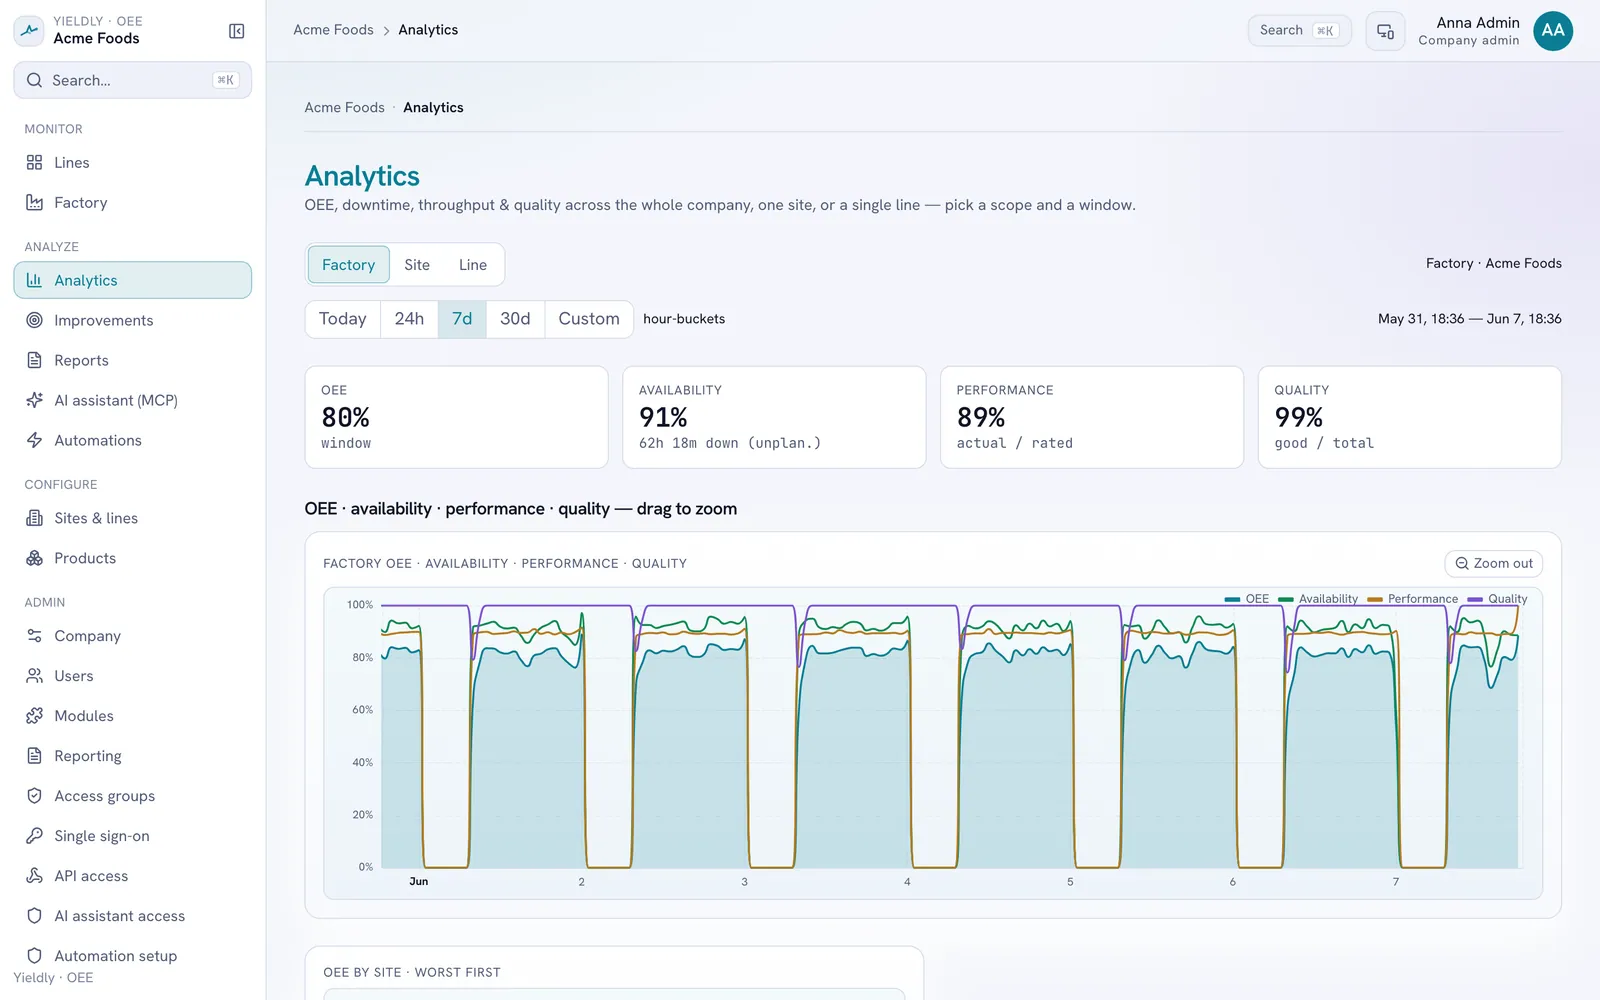
Task: Click the Yieldly logo icon
Action: pos(29,31)
